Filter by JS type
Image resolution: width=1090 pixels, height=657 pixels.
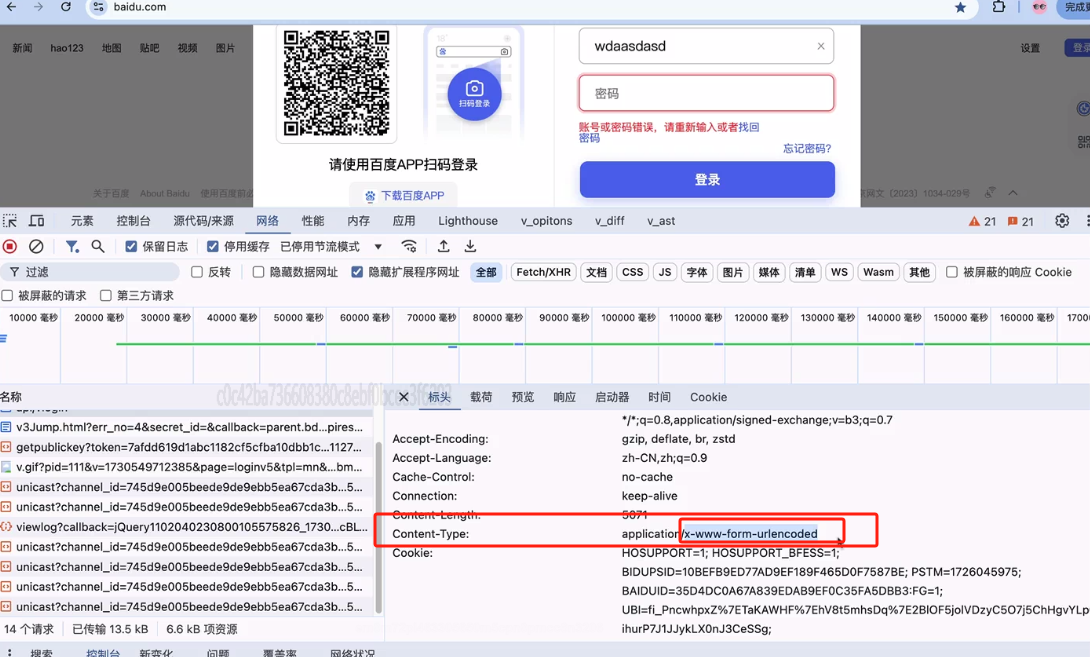click(665, 272)
